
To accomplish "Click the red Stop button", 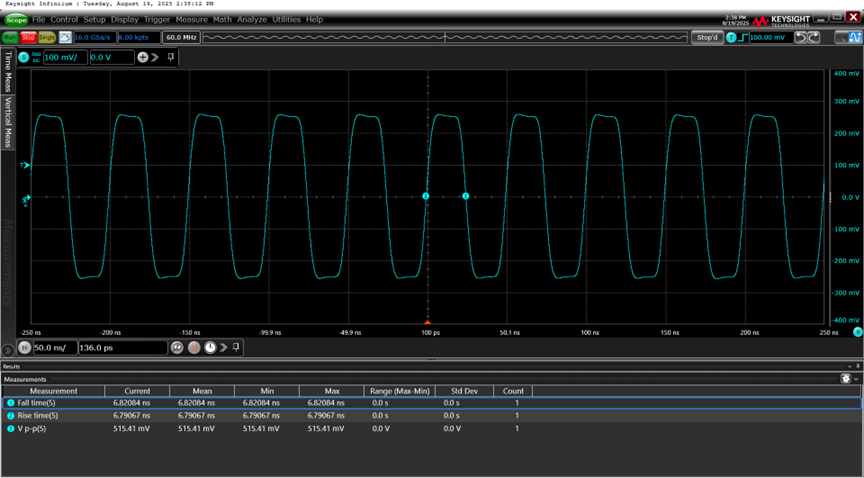I will tap(29, 37).
